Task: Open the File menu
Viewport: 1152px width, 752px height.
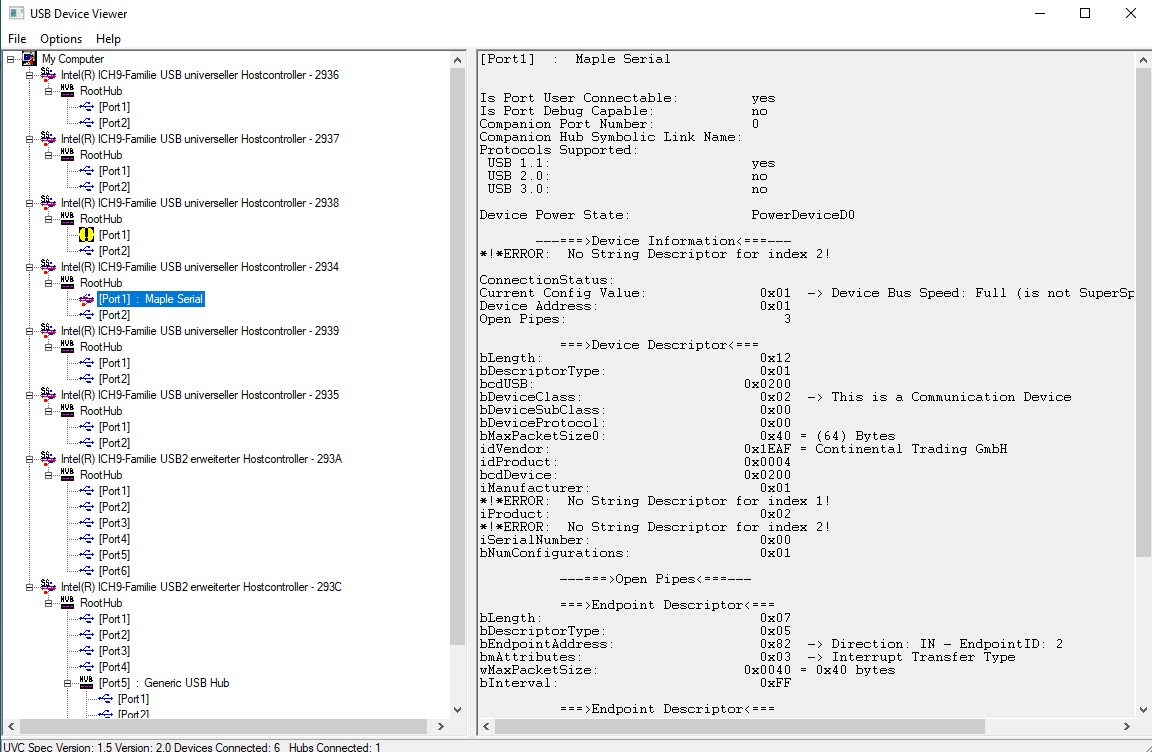Action: click(17, 39)
